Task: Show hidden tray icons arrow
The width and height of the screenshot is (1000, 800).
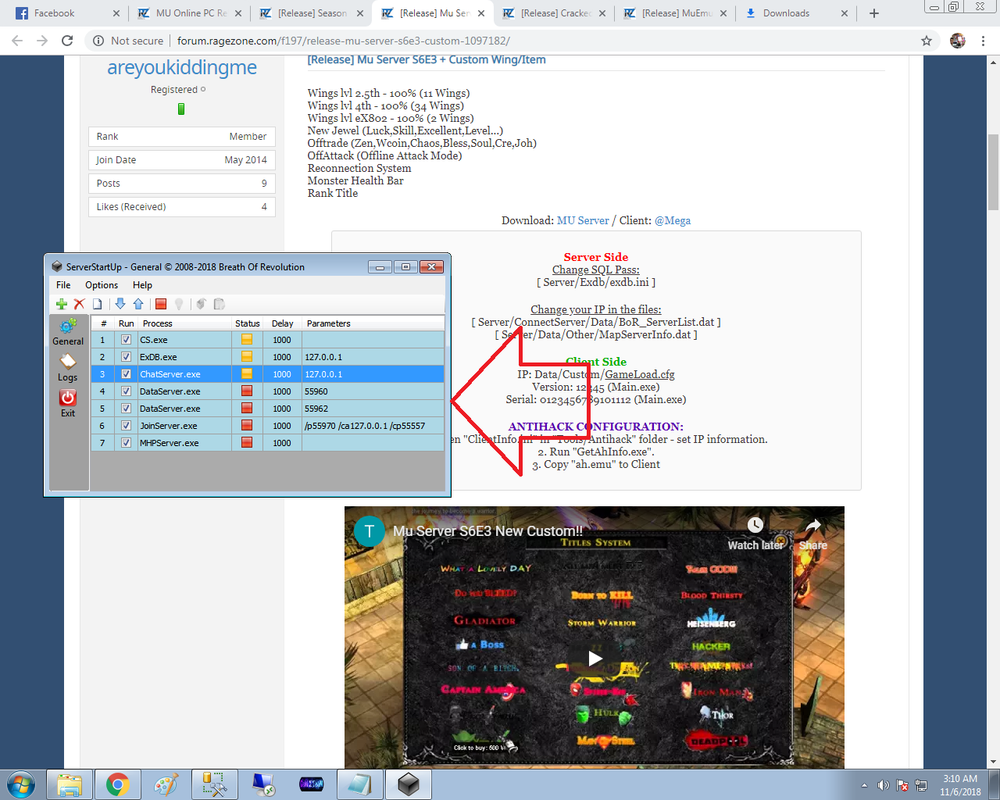Action: (864, 785)
